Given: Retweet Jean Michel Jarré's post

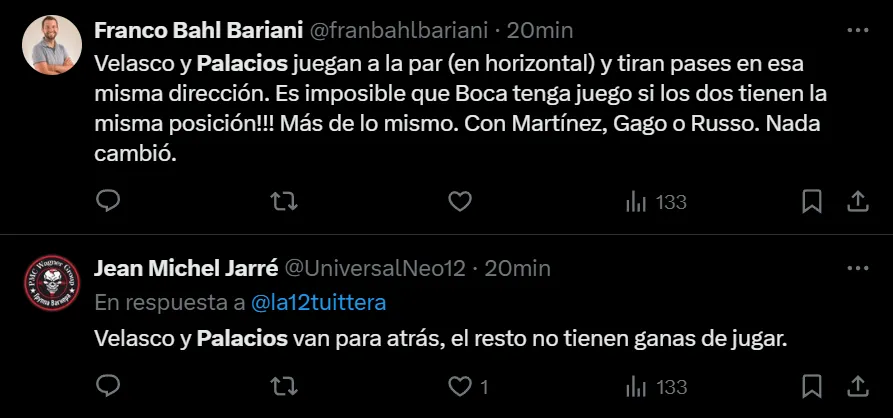Looking at the screenshot, I should point(285,386).
